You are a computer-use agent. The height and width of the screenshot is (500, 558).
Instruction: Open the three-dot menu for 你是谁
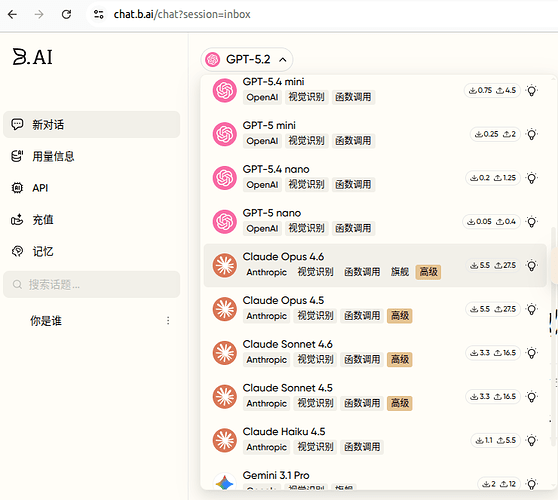click(168, 321)
